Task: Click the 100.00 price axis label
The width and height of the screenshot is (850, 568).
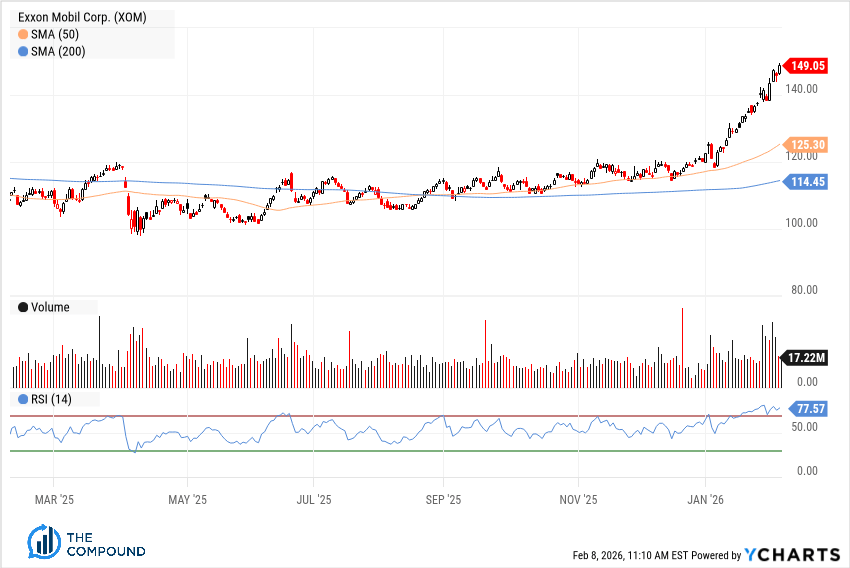Action: point(802,223)
